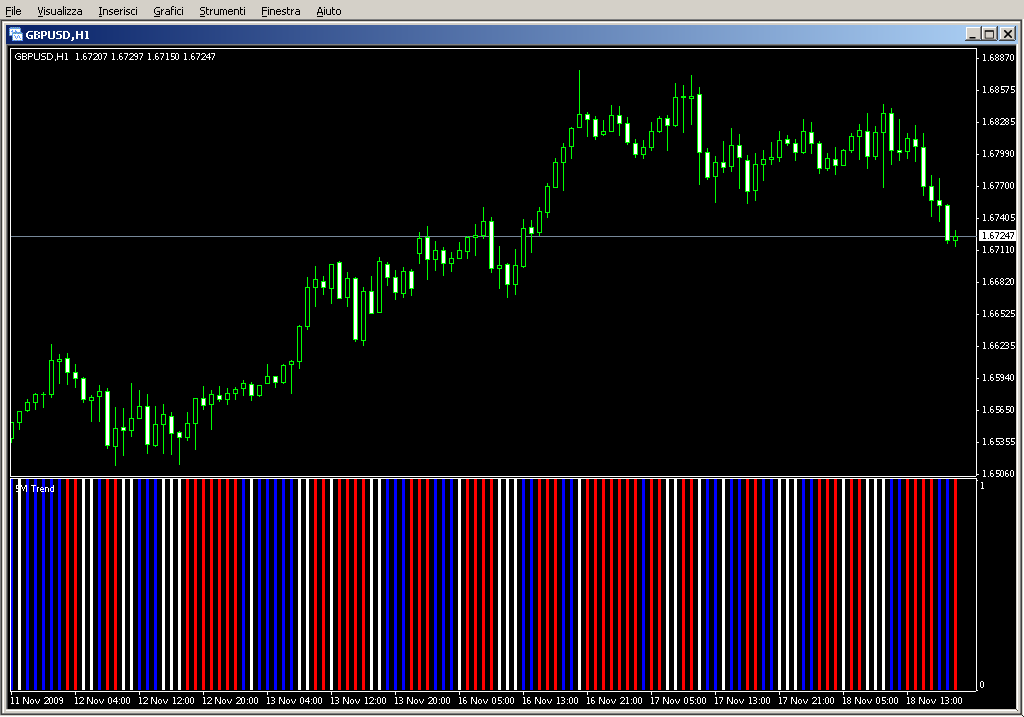Minimize the GBPUSD,H1 chart window
Image resolution: width=1024 pixels, height=717 pixels.
click(x=972, y=34)
